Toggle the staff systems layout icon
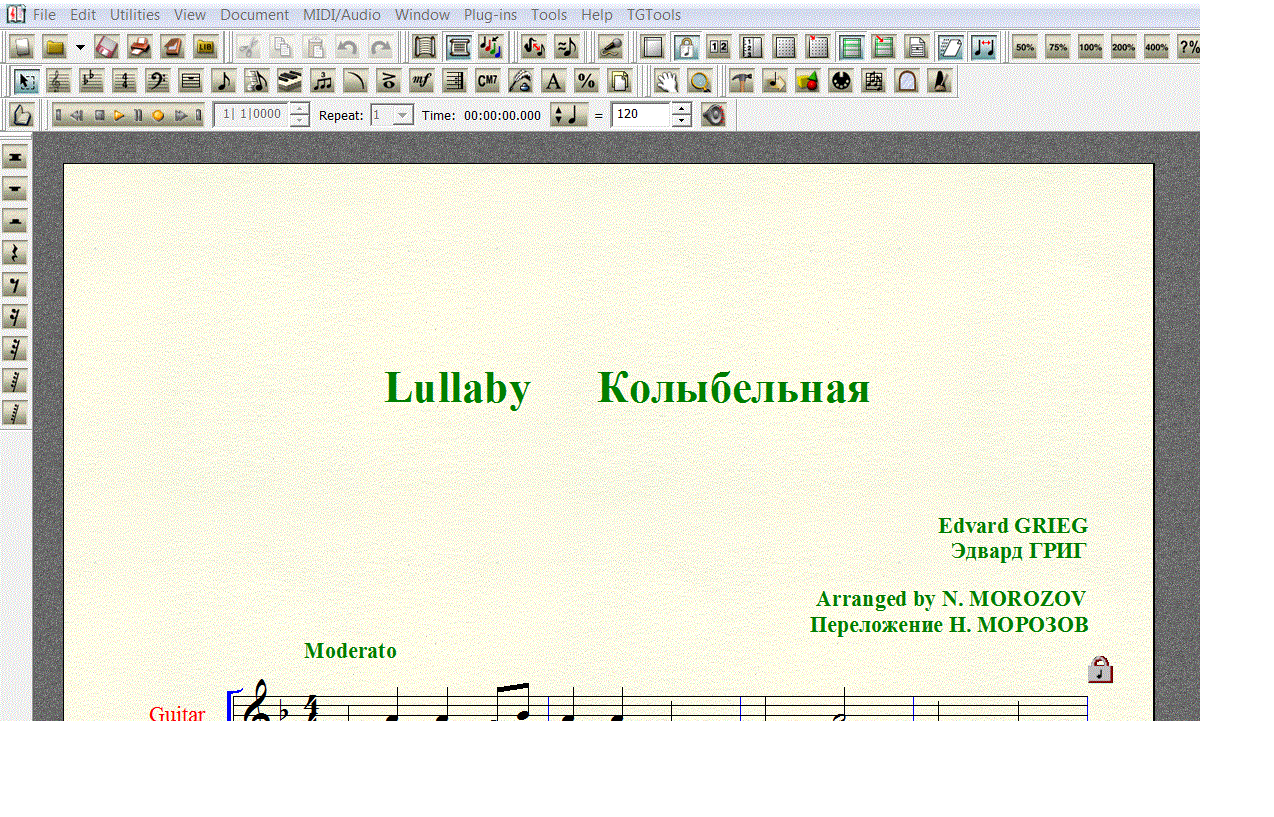Viewport: 1274px width, 817px height. (851, 47)
